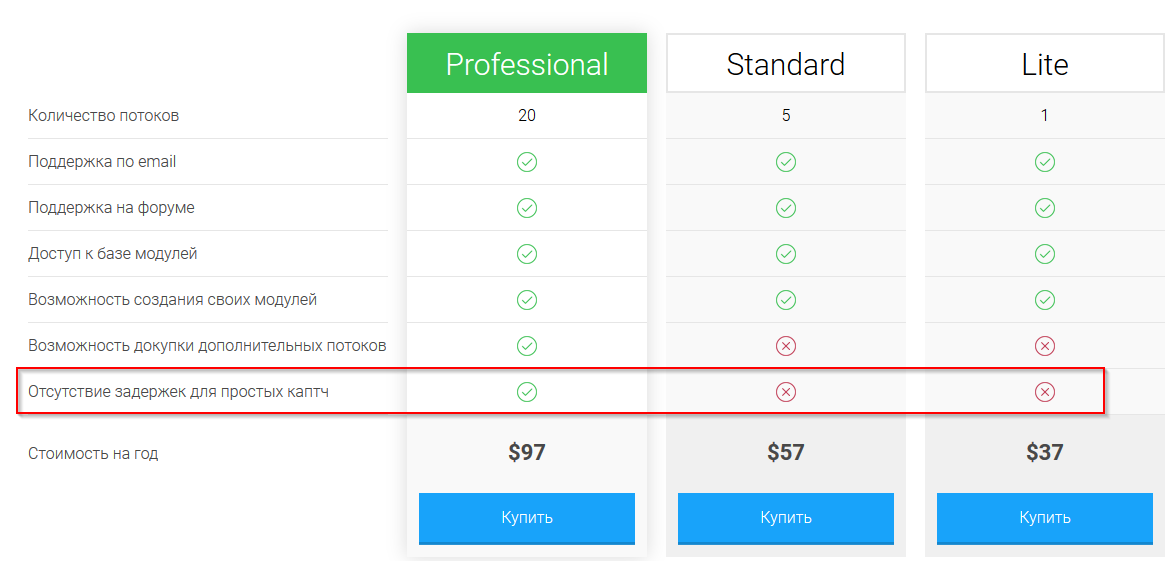Click the Professional email support checkmark icon
Image resolution: width=1166 pixels, height=561 pixels.
coord(526,161)
